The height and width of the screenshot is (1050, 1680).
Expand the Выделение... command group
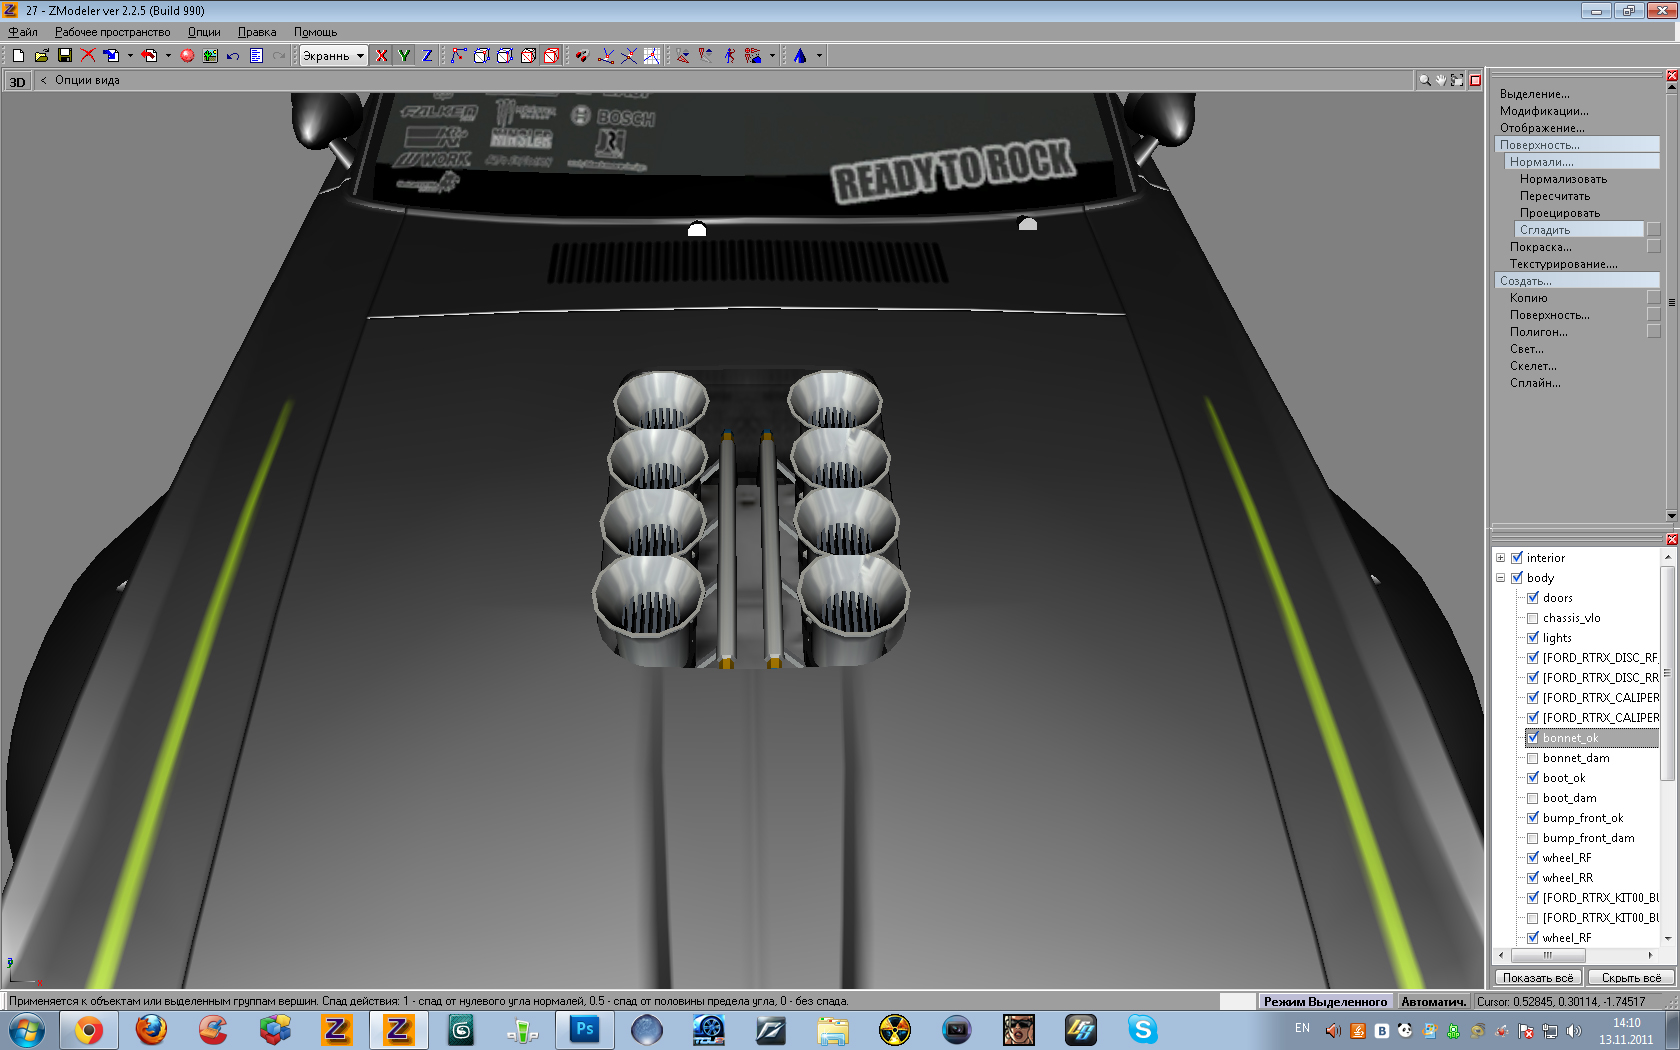(x=1534, y=94)
